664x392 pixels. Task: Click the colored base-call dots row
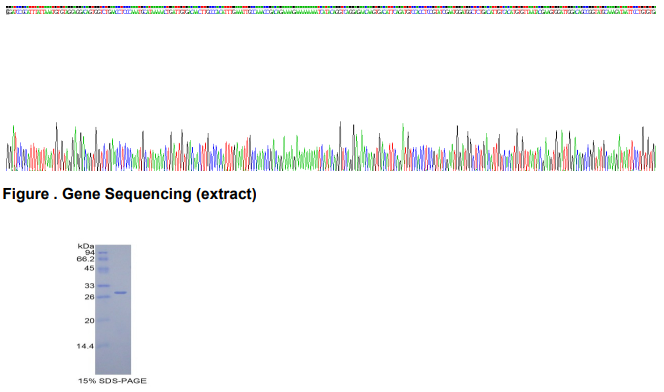coord(331,7)
